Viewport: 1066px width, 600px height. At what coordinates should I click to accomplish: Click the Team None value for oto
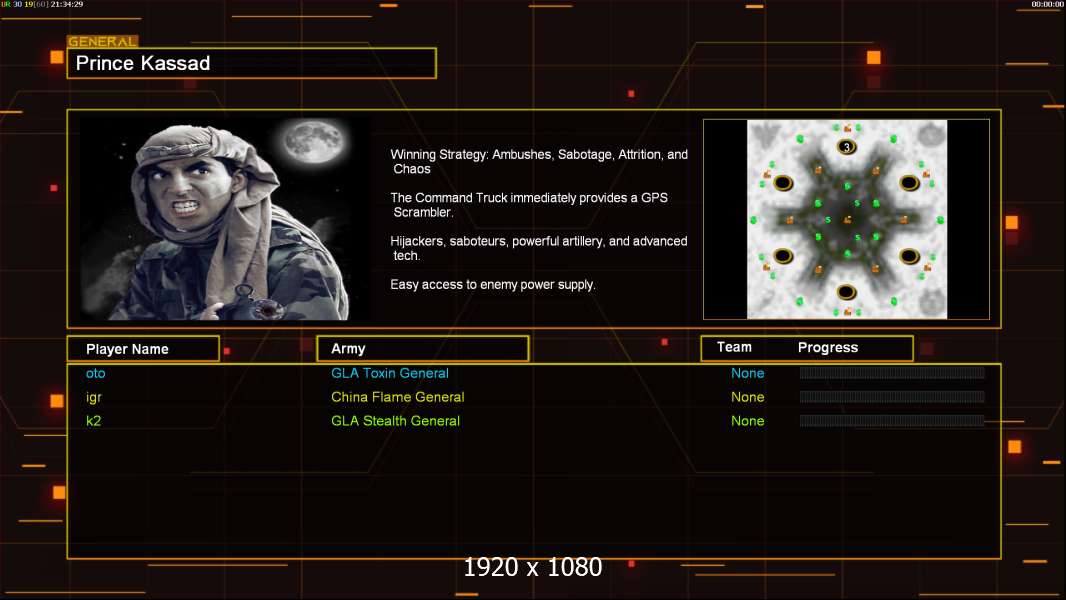pyautogui.click(x=747, y=373)
